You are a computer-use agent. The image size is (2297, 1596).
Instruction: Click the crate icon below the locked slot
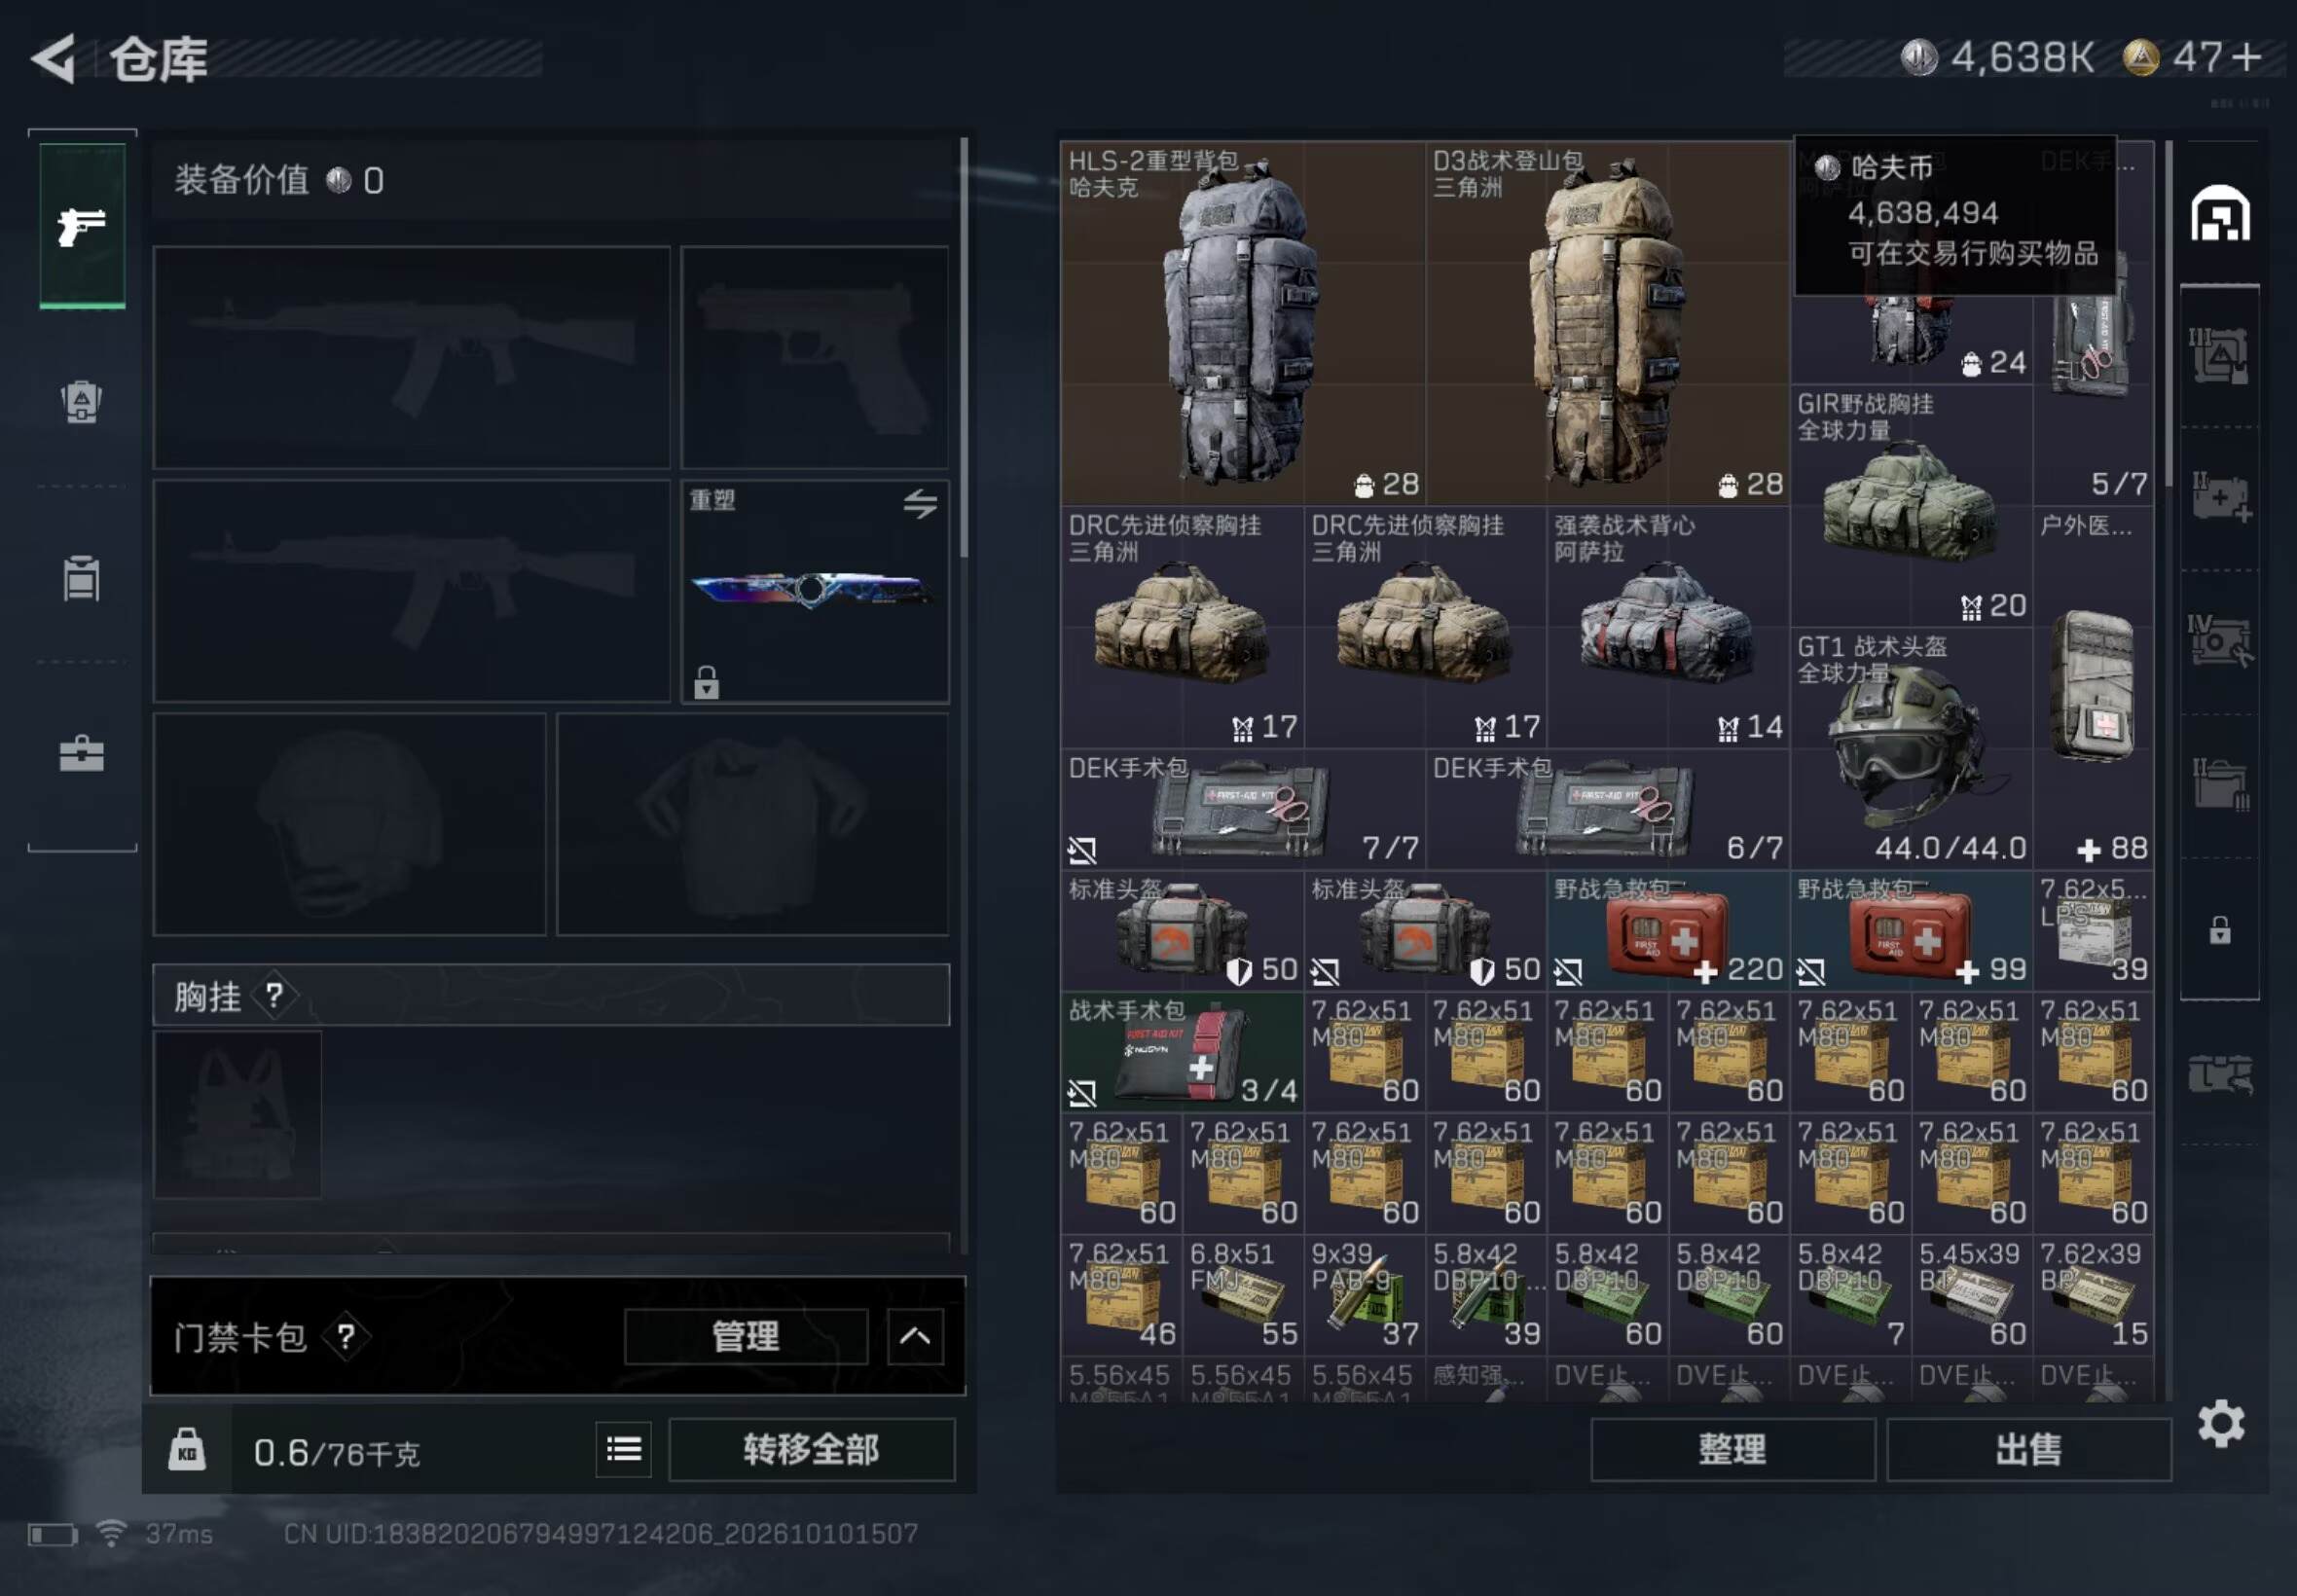coord(2220,1074)
